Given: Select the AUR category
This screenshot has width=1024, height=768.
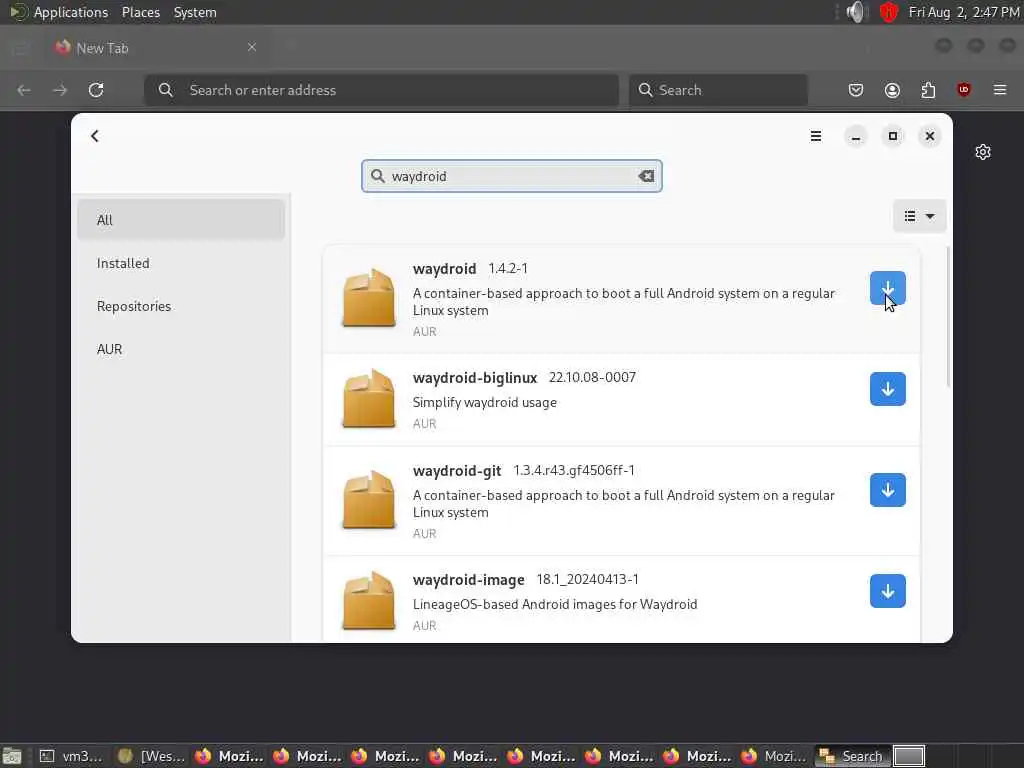Looking at the screenshot, I should pos(181,349).
